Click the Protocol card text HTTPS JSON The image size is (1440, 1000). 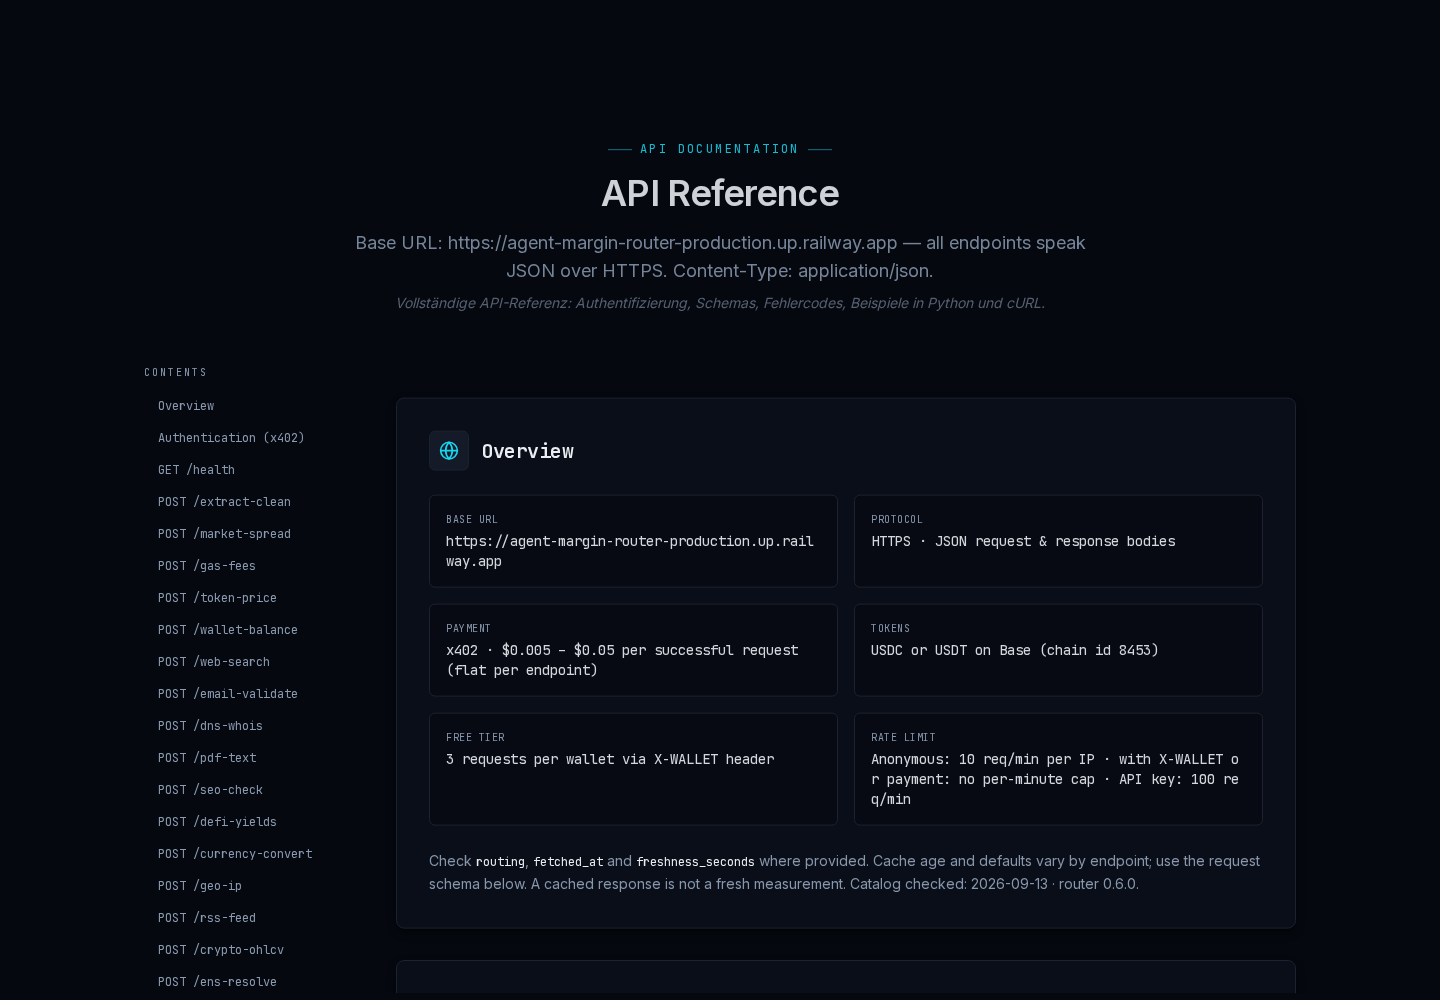(x=1023, y=541)
